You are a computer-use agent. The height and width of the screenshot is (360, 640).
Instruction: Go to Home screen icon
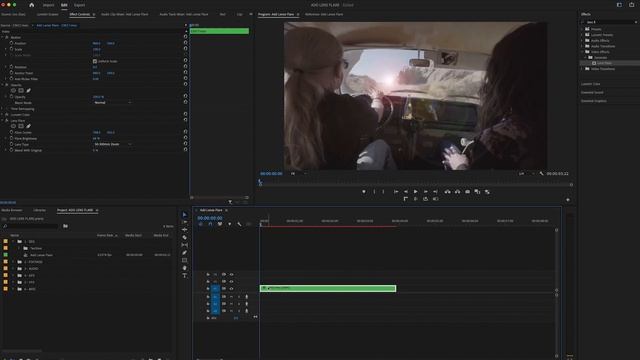click(31, 5)
